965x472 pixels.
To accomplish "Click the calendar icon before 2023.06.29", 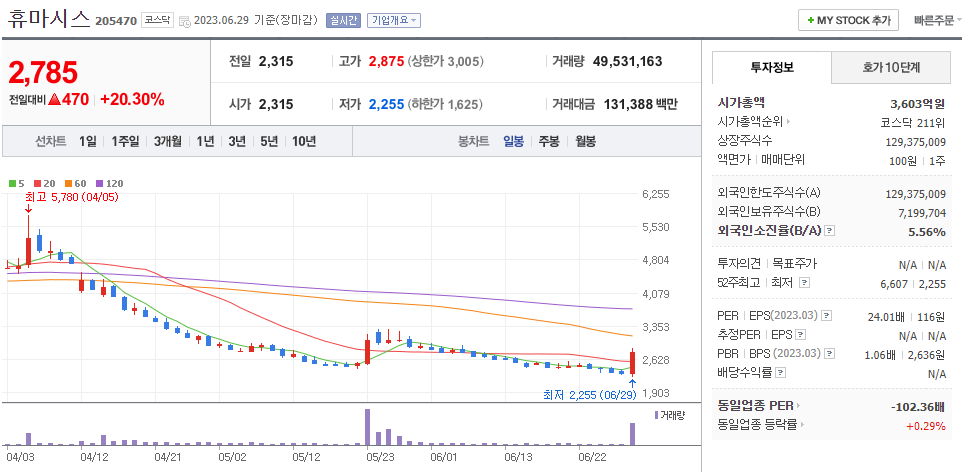I will tap(185, 21).
